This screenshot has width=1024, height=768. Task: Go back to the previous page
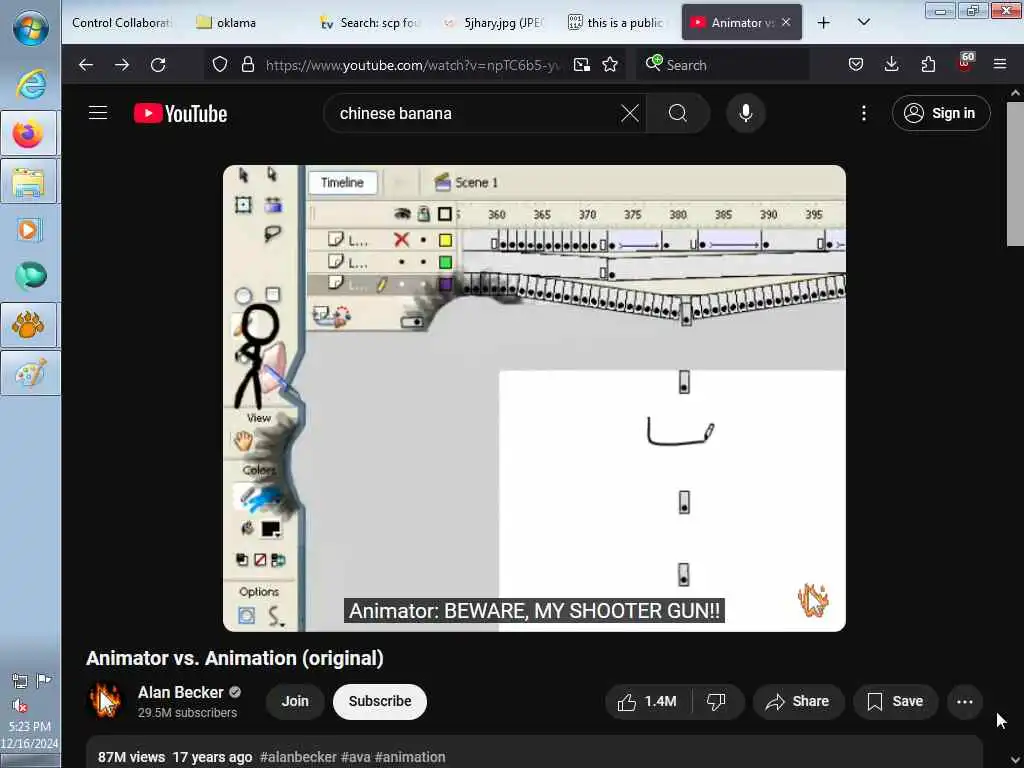[x=86, y=65]
